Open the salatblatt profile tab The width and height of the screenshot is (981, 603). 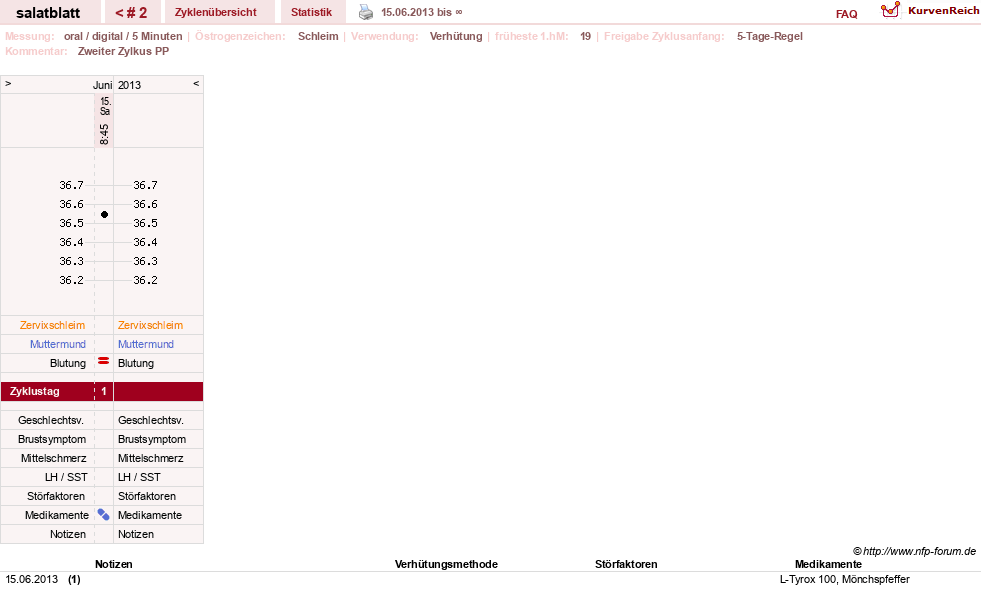pos(48,13)
